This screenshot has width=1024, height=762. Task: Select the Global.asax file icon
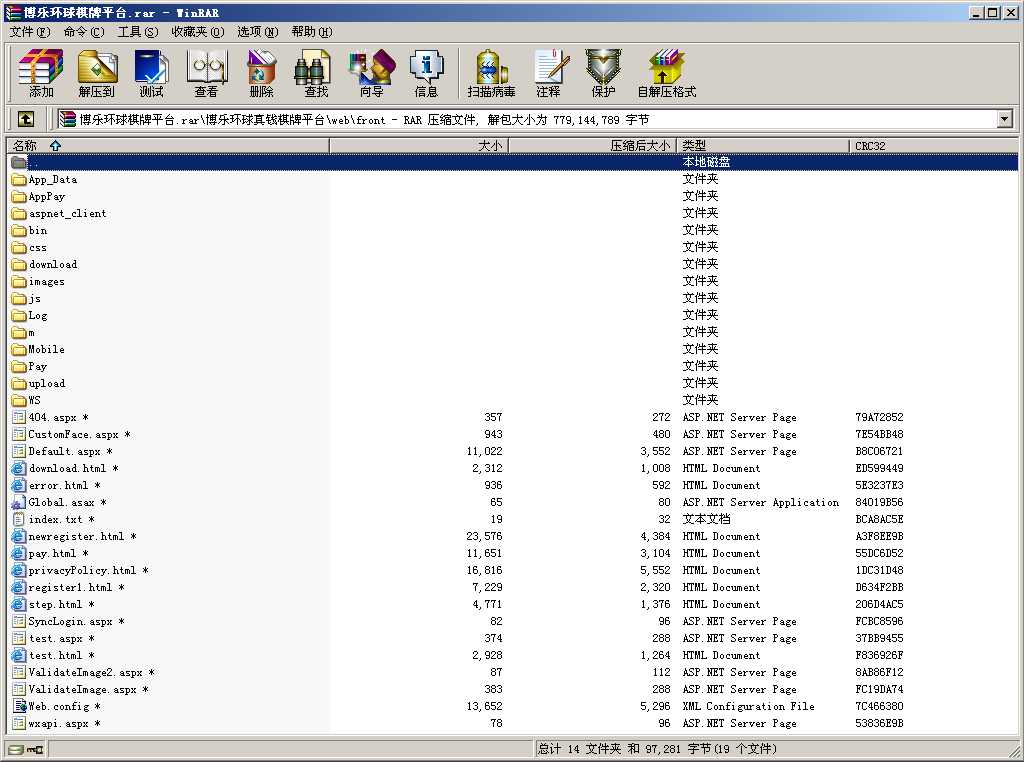[19, 503]
